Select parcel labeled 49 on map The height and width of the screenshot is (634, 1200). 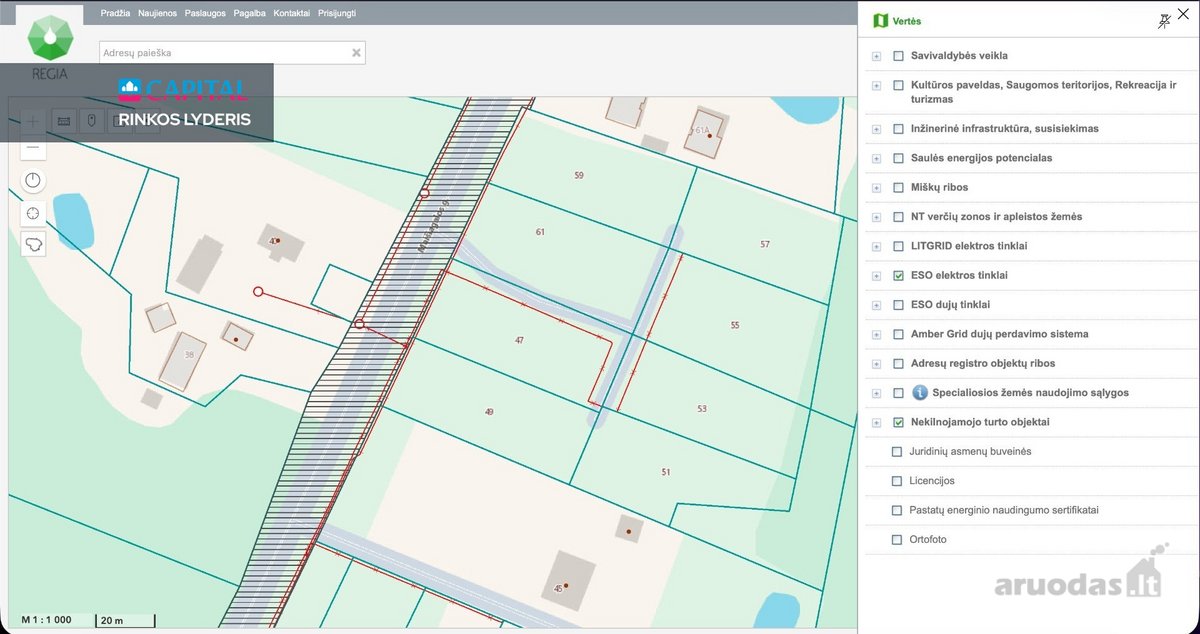[489, 411]
